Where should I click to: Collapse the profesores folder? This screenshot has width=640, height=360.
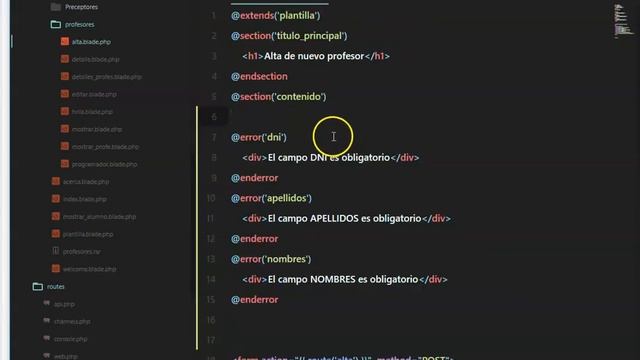(56, 24)
